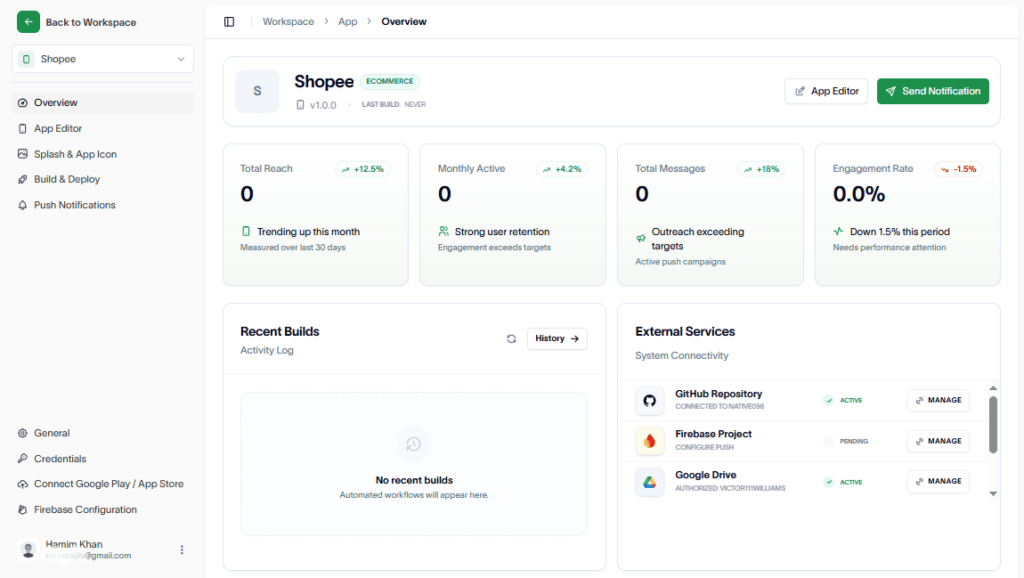
Task: Click the Total Reach card title
Action: pos(266,169)
